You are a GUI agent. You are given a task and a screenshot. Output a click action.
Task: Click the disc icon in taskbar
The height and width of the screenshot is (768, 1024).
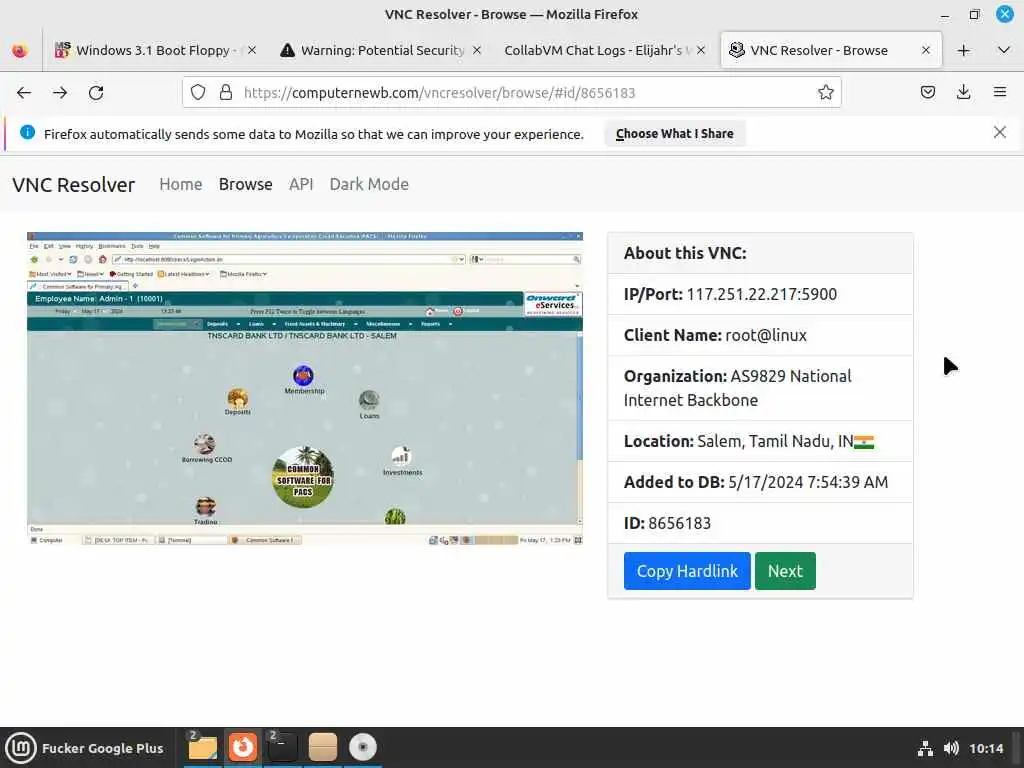click(x=363, y=748)
